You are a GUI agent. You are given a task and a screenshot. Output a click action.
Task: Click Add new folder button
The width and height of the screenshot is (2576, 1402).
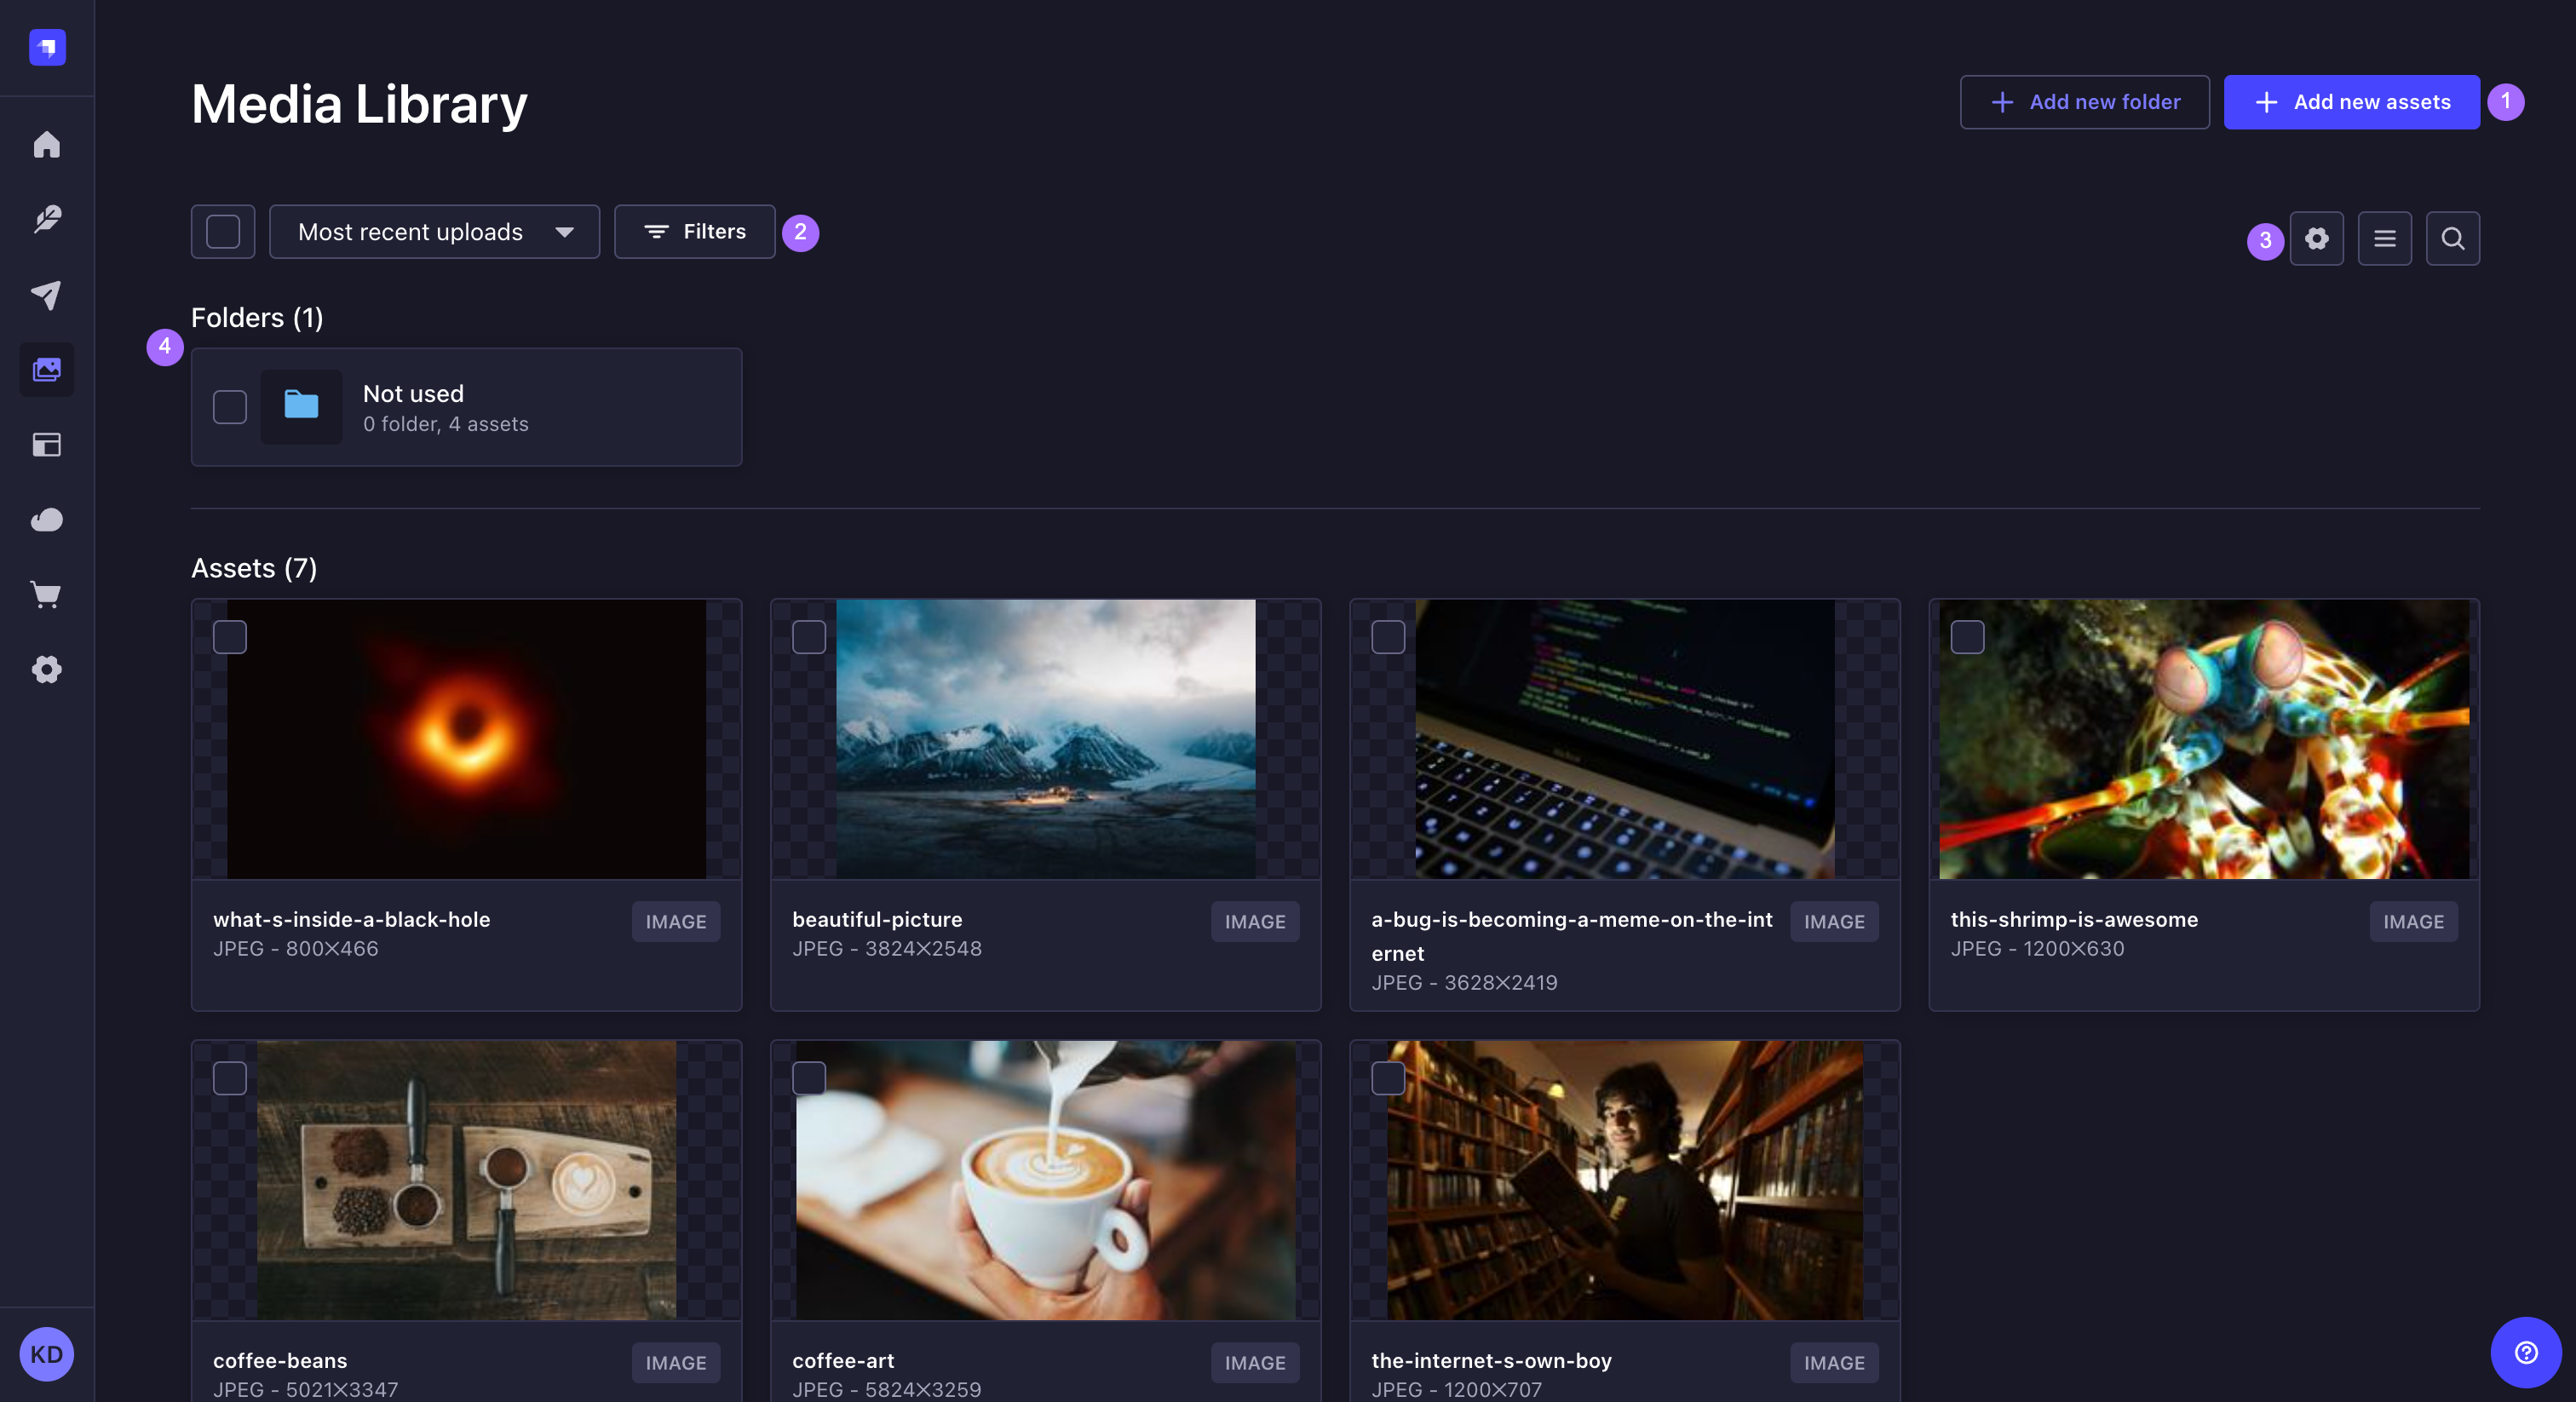click(x=2084, y=102)
